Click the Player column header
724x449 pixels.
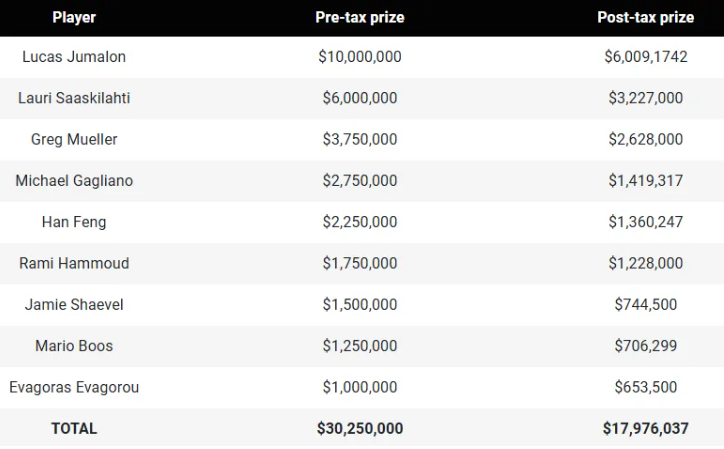click(x=74, y=18)
